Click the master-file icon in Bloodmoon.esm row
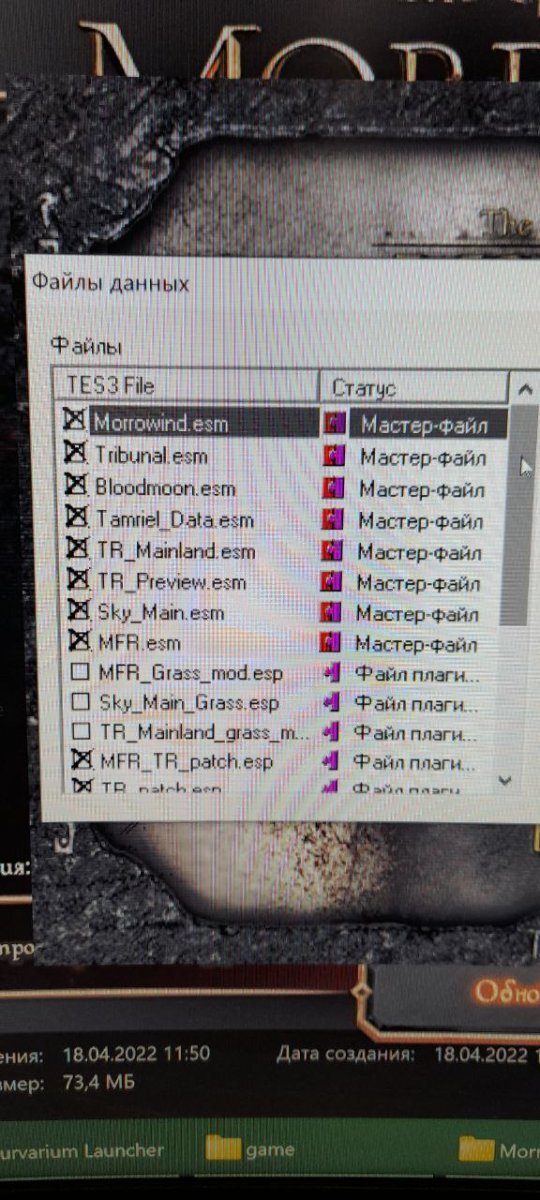540x1200 pixels. (334, 489)
